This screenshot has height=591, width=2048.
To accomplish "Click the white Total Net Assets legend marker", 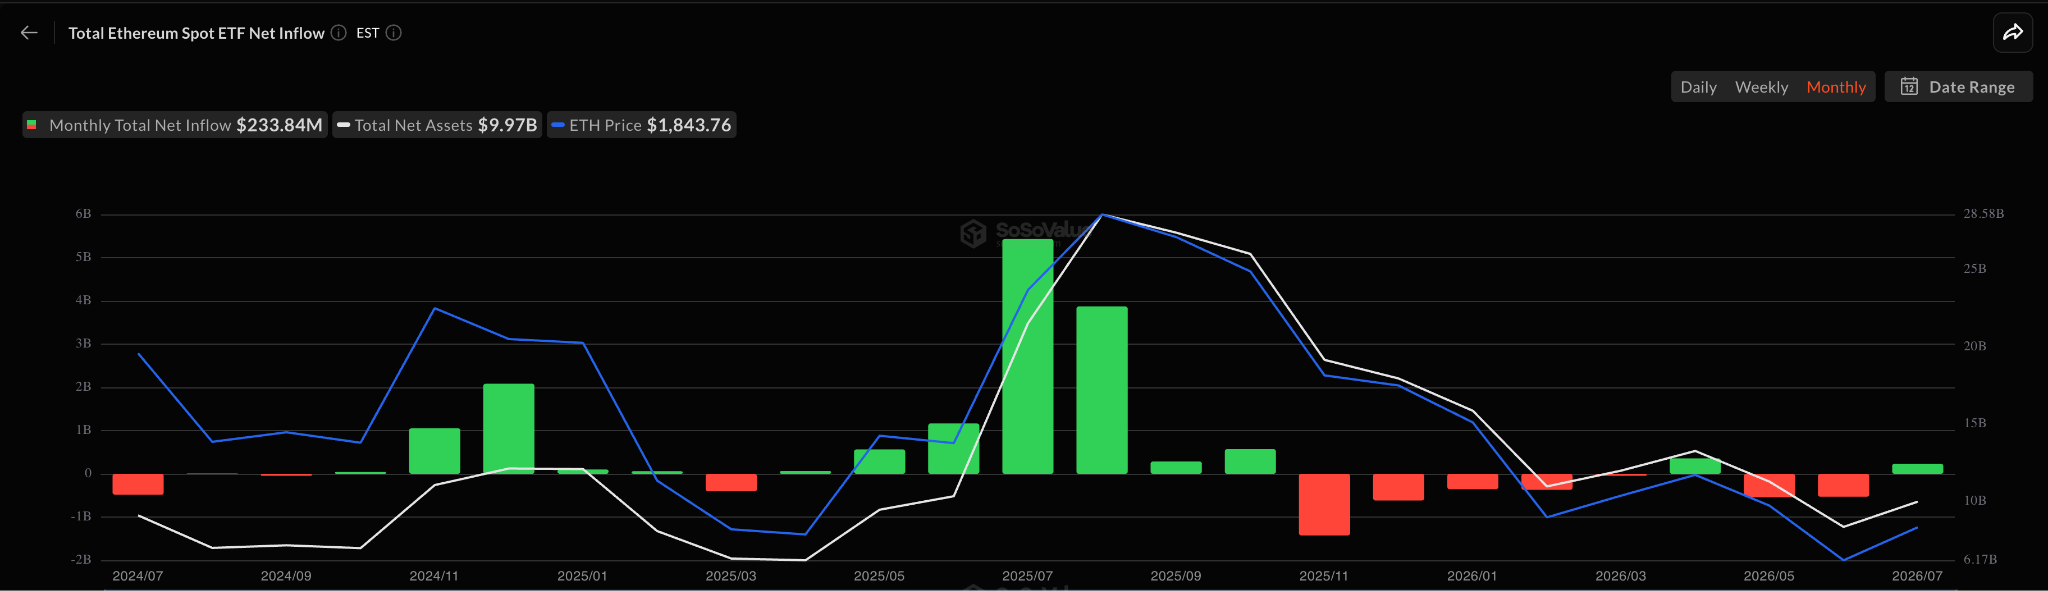I will [343, 125].
